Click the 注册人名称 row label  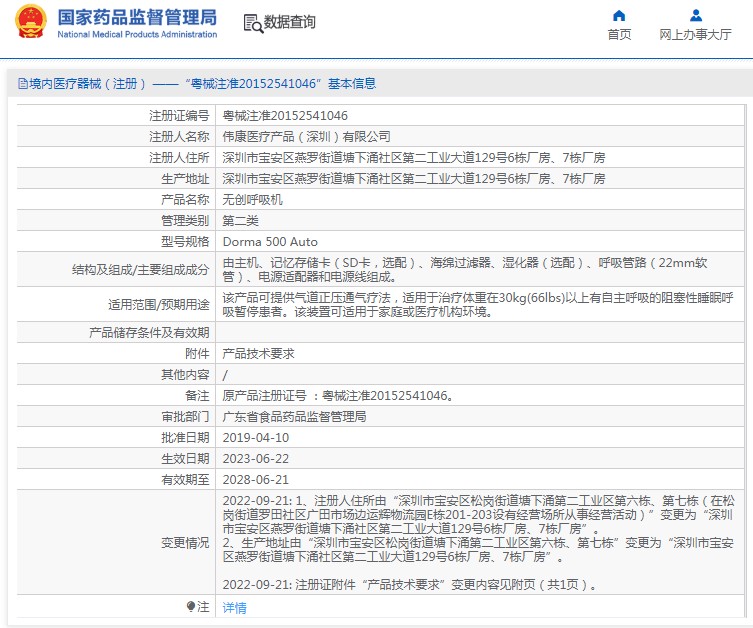point(179,137)
